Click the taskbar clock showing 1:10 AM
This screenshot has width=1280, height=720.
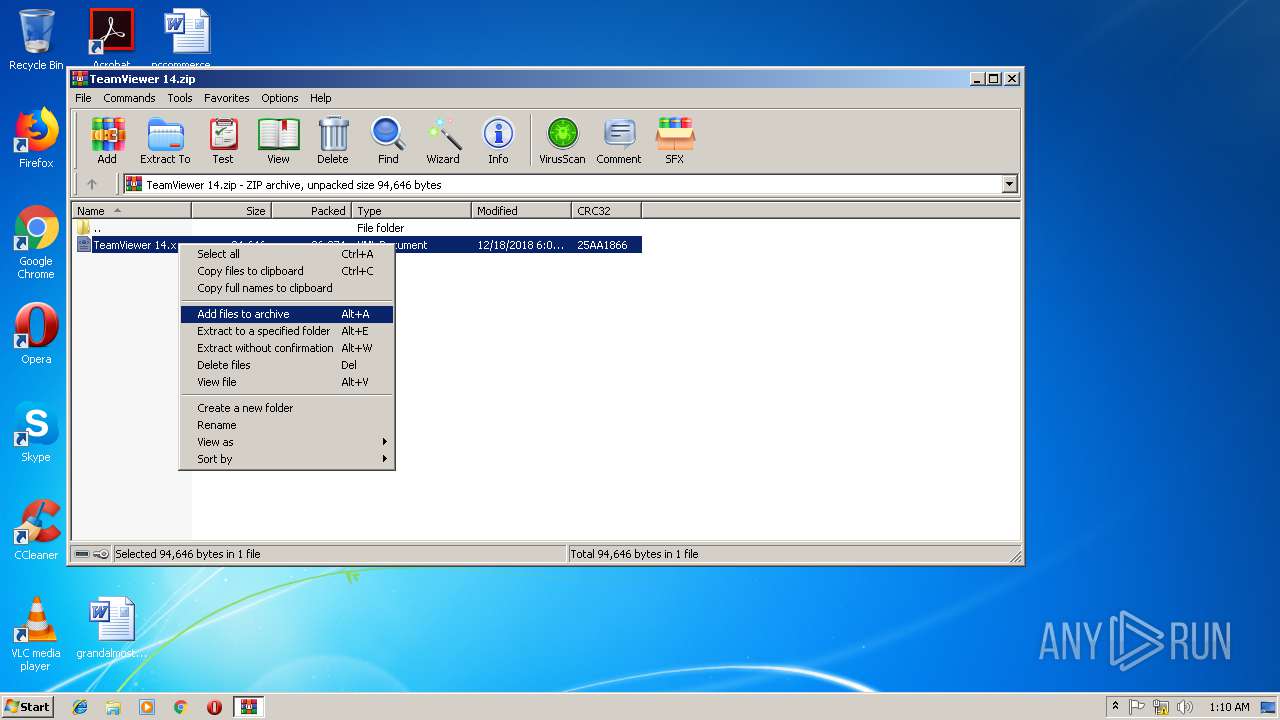pyautogui.click(x=1229, y=707)
